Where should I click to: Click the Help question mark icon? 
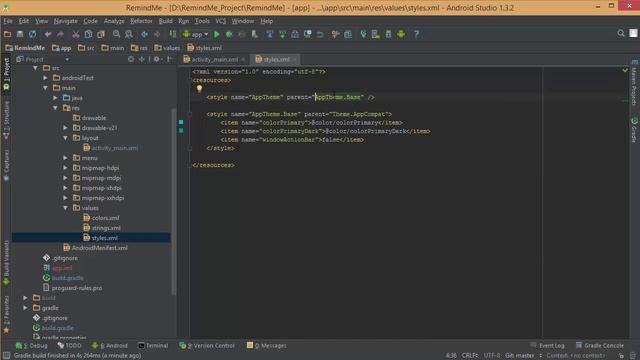pos(416,34)
